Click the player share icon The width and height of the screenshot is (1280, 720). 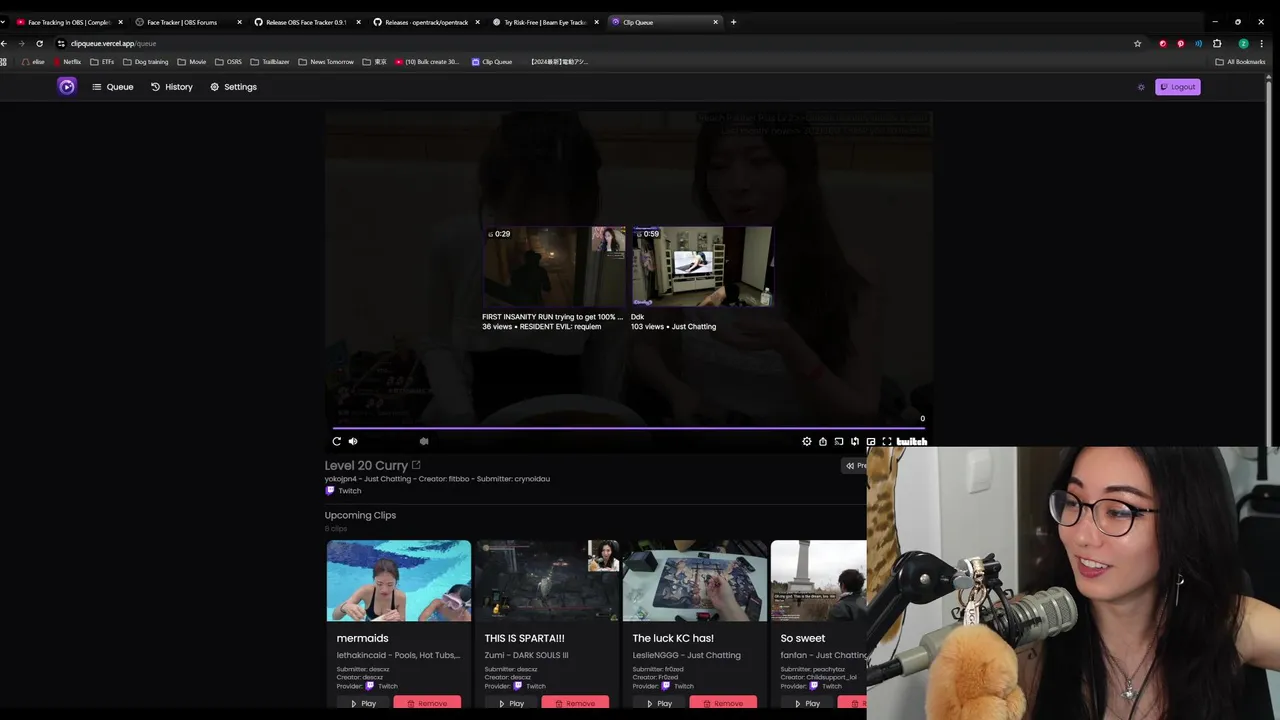823,441
